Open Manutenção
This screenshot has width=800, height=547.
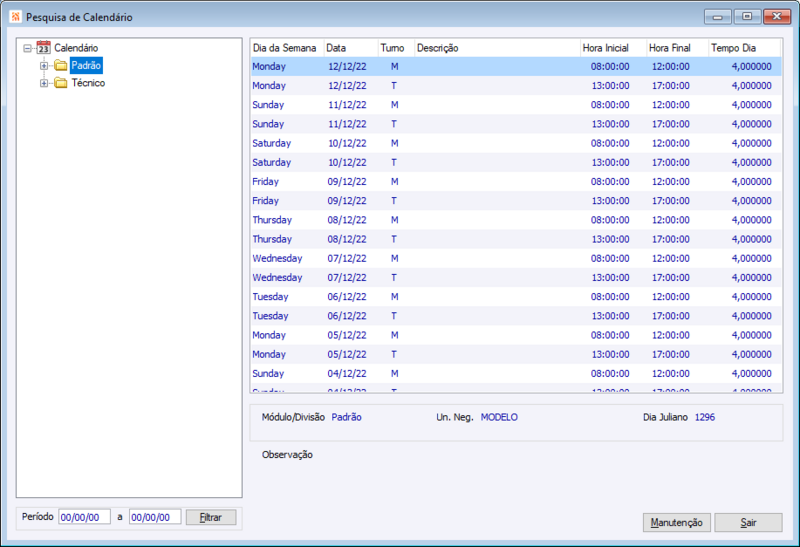point(677,523)
